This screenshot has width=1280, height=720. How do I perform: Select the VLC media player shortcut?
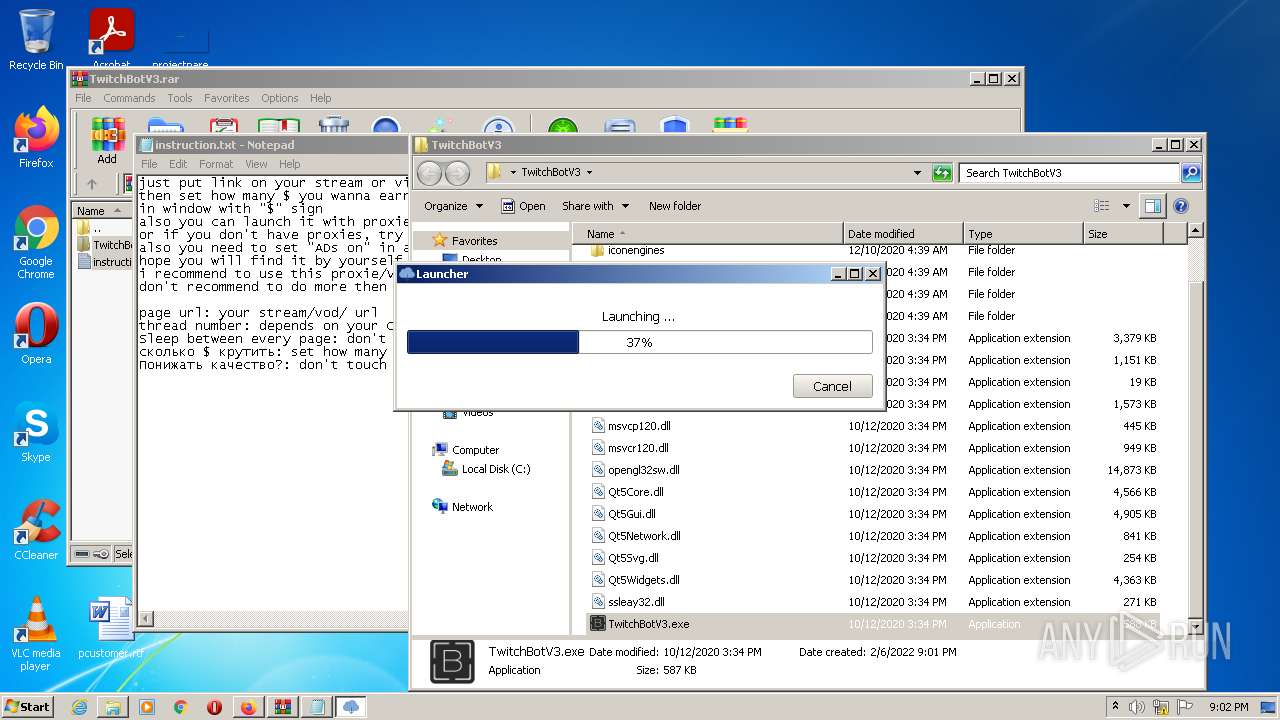36,634
